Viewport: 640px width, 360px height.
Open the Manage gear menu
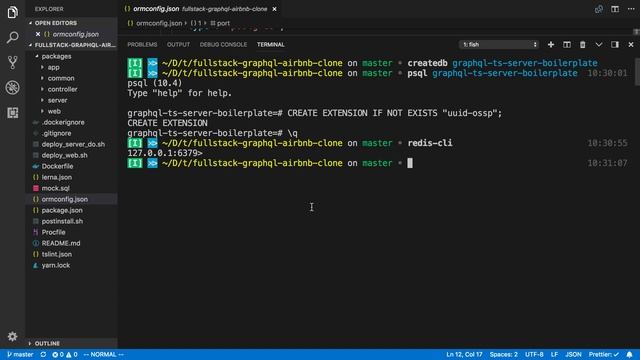click(x=12, y=336)
